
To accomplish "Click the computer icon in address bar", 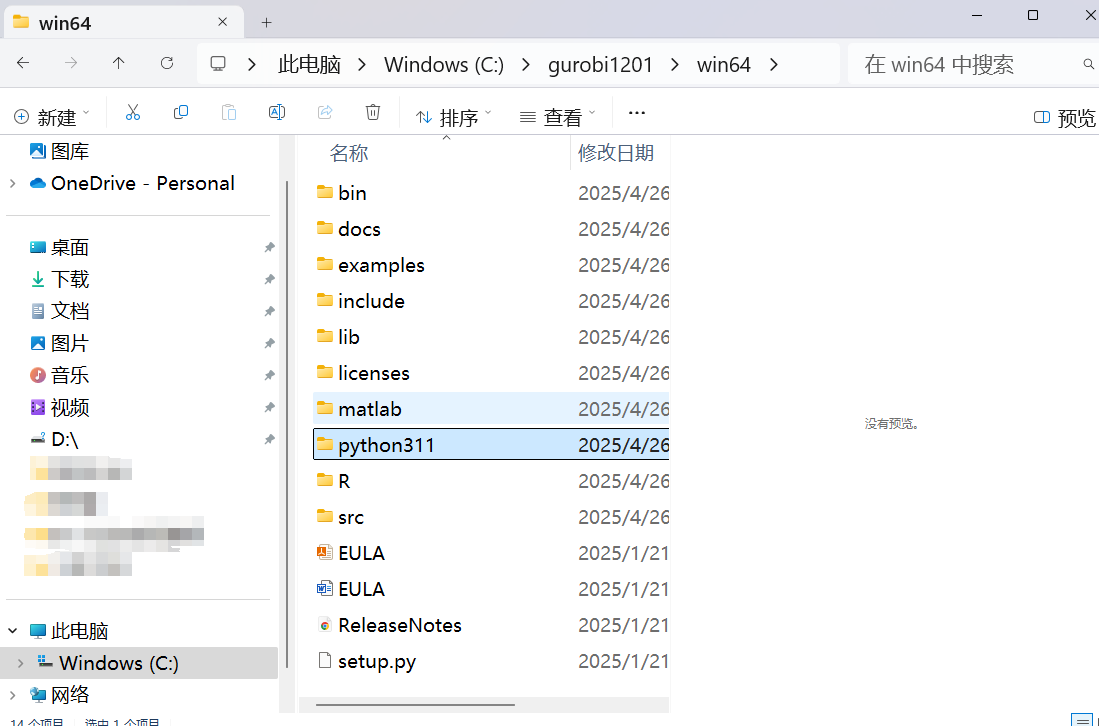I will [218, 64].
